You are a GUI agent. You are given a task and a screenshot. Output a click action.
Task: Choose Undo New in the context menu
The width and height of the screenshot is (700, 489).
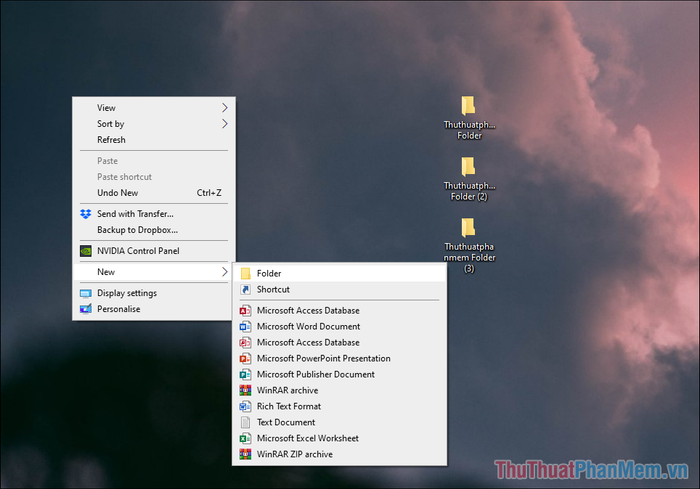coord(154,193)
